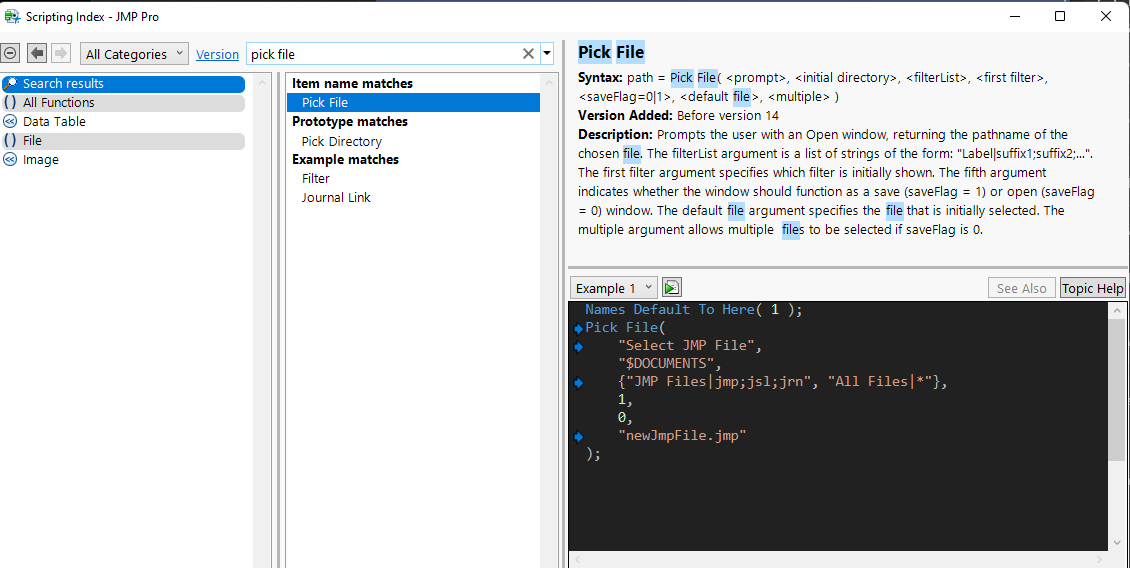Click into the "pick file" search field

click(x=380, y=54)
